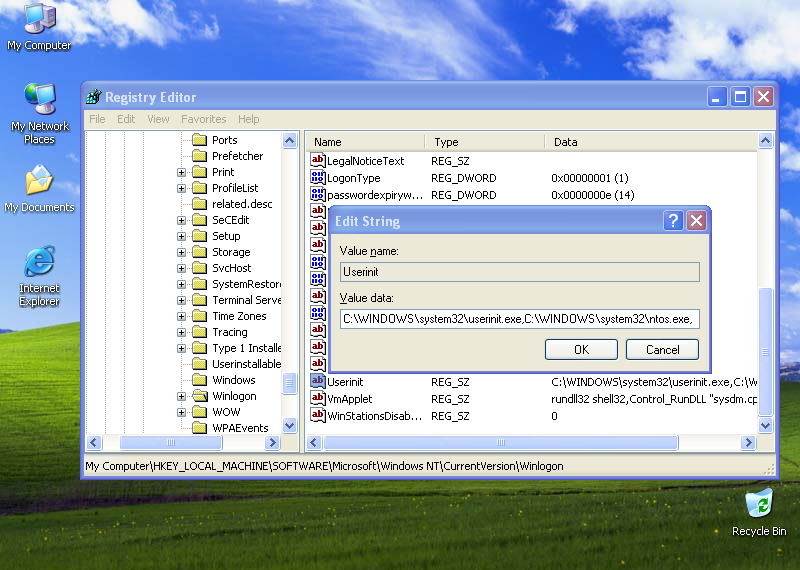Image resolution: width=800 pixels, height=570 pixels.
Task: Expand the Time Zones key
Action: click(x=181, y=316)
